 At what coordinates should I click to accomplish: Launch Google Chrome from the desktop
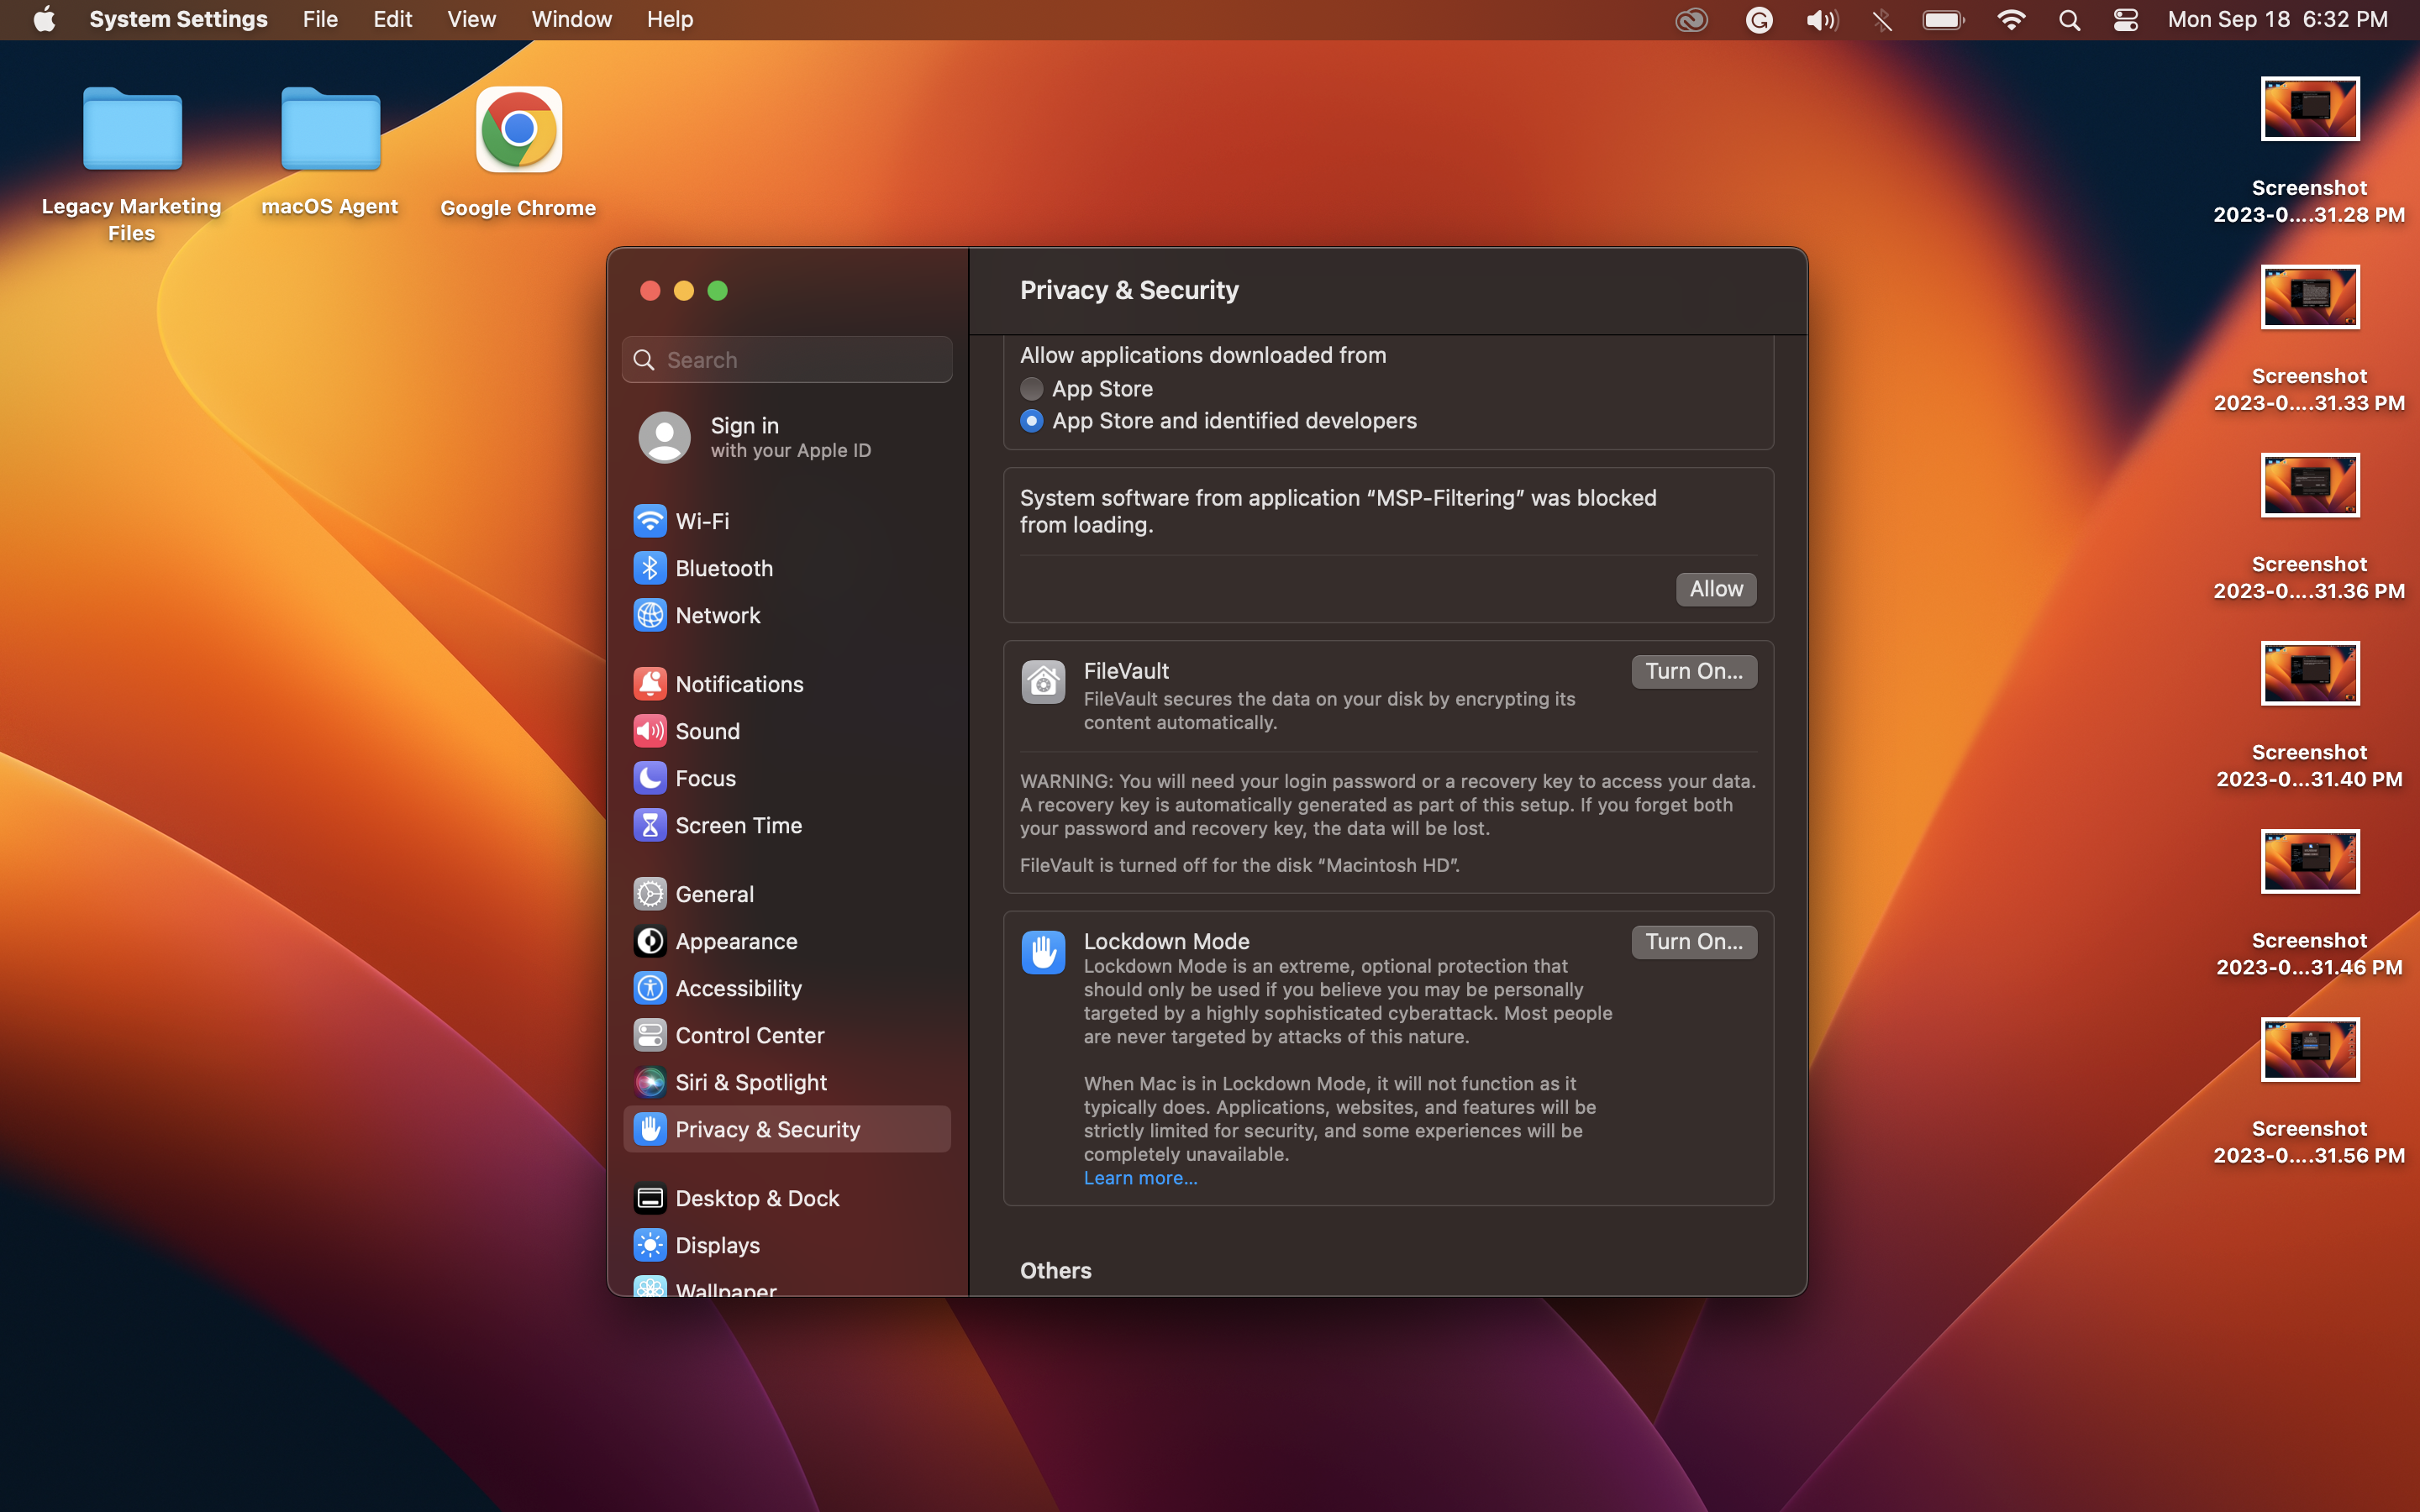click(x=517, y=128)
